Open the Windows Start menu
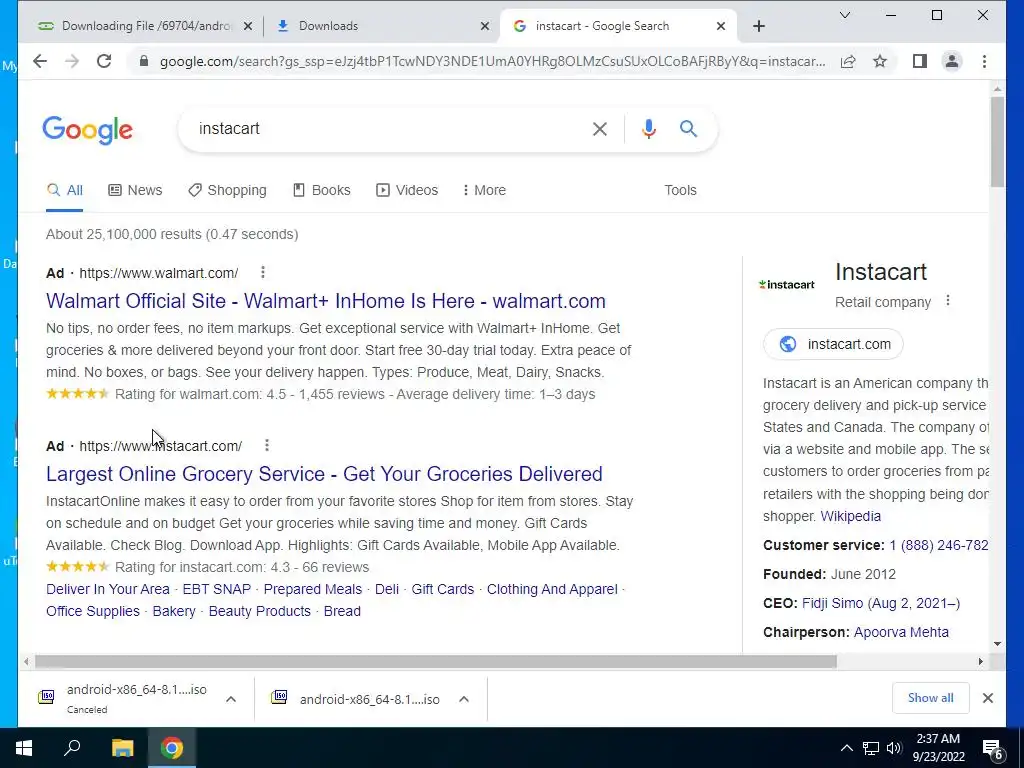This screenshot has width=1024, height=768. 24,748
